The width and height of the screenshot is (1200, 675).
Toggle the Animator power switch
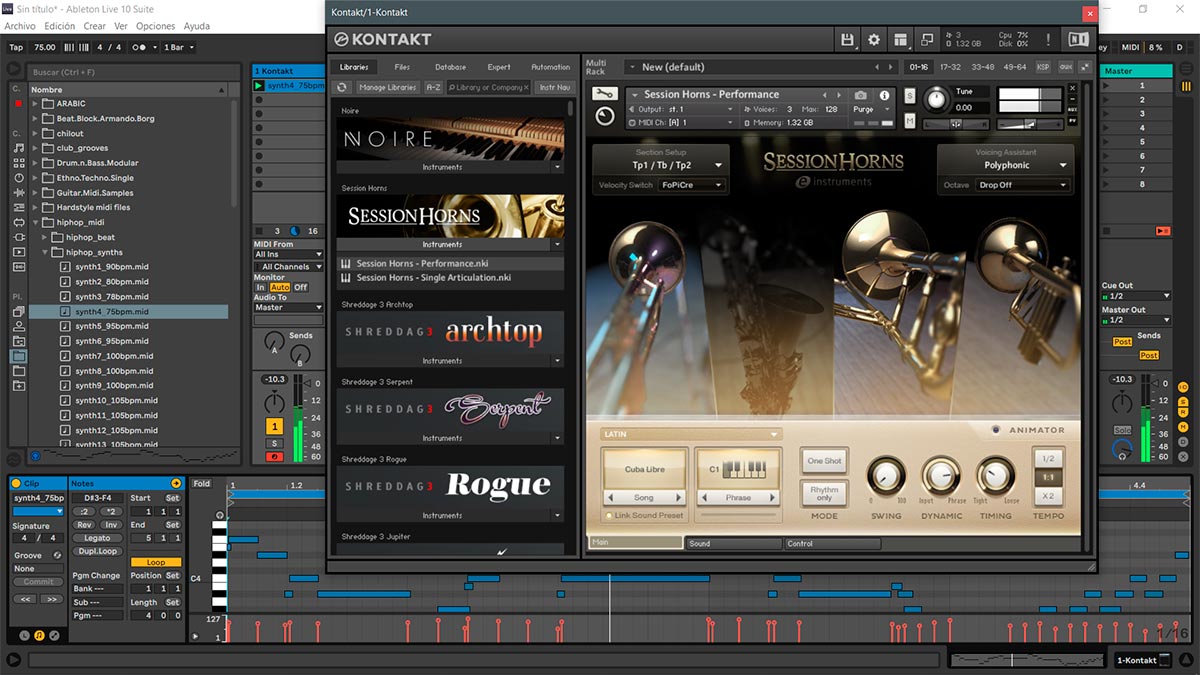[995, 430]
